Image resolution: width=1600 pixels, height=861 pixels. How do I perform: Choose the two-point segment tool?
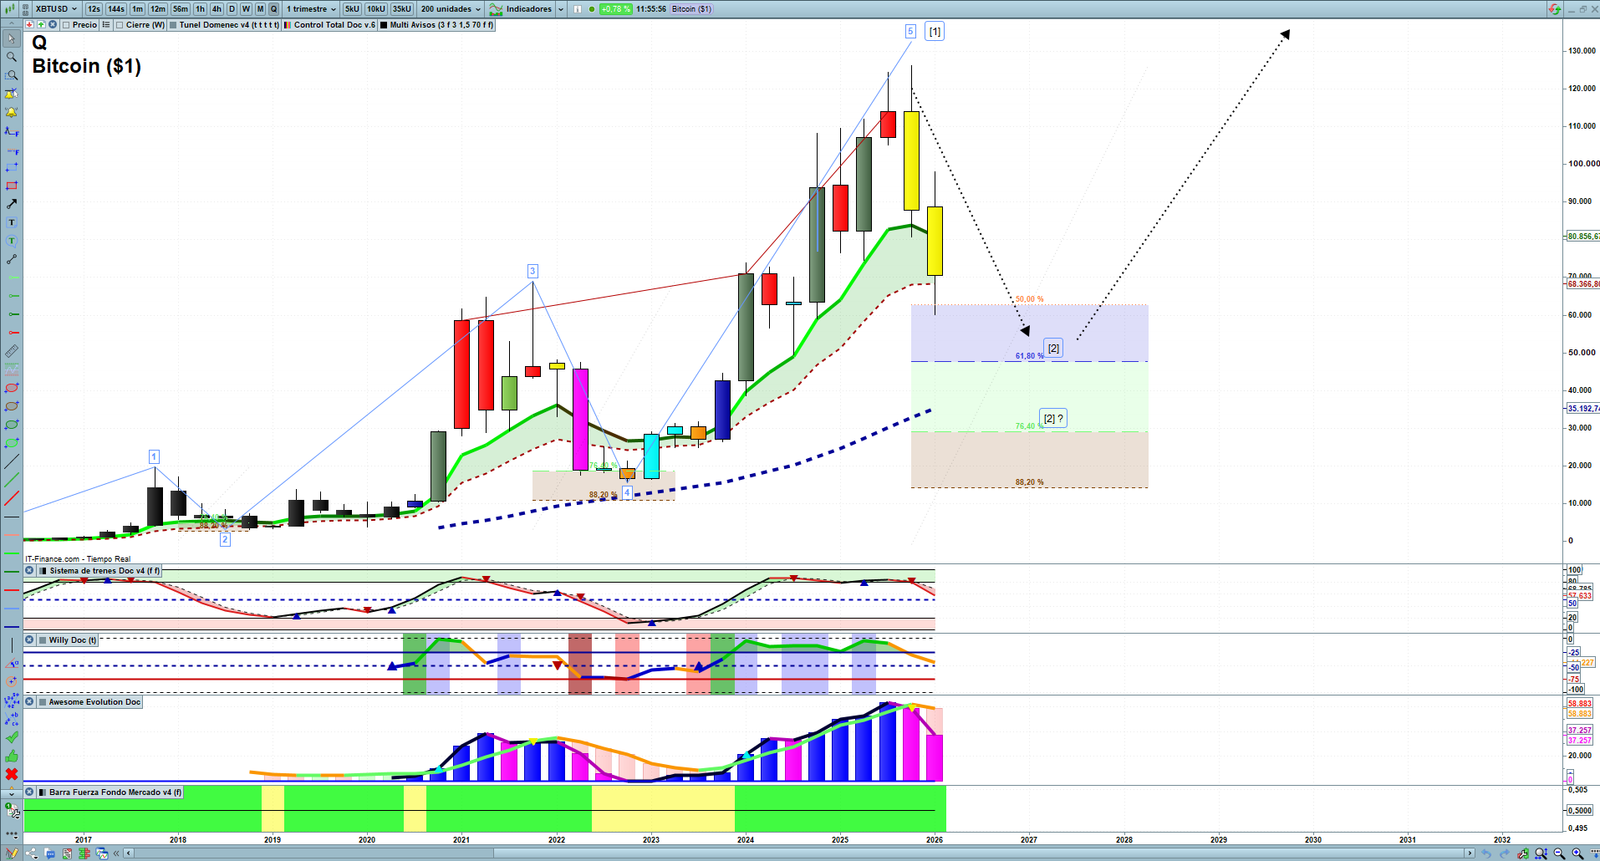(x=12, y=259)
